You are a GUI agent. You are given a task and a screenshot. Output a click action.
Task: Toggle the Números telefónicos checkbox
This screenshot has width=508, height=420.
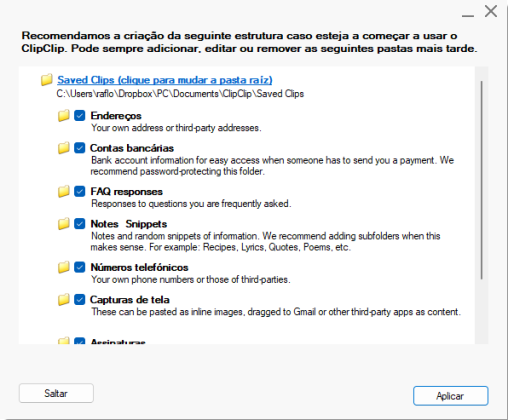pyautogui.click(x=80, y=267)
